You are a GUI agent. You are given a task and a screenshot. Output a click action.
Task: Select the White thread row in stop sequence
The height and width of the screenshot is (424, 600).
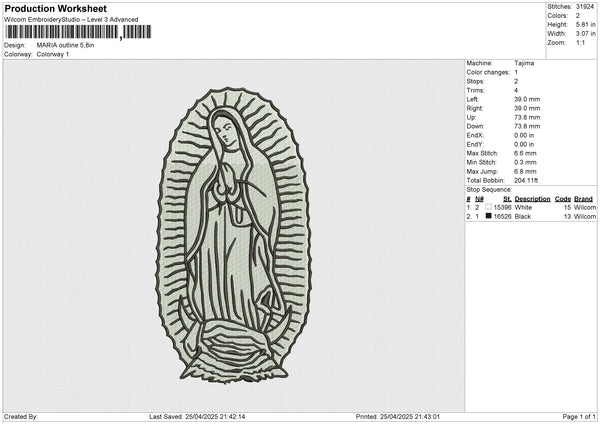point(531,207)
